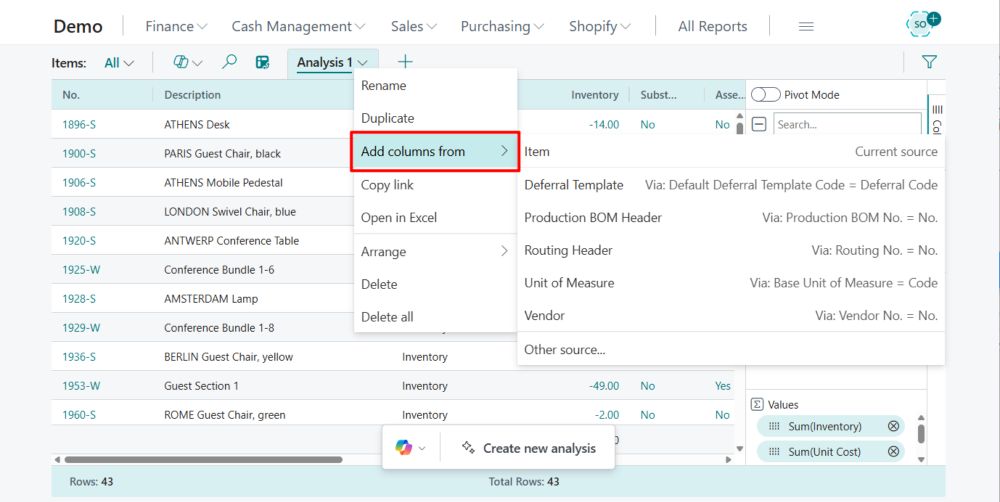
Task: Remove Sum(Unit Cost) with its X icon
Action: tap(893, 452)
